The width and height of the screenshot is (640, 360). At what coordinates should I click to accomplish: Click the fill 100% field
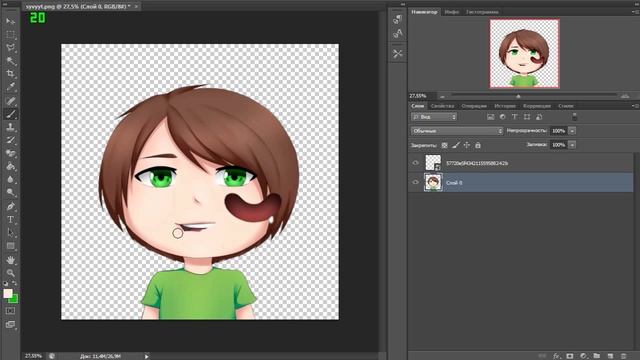tap(558, 145)
